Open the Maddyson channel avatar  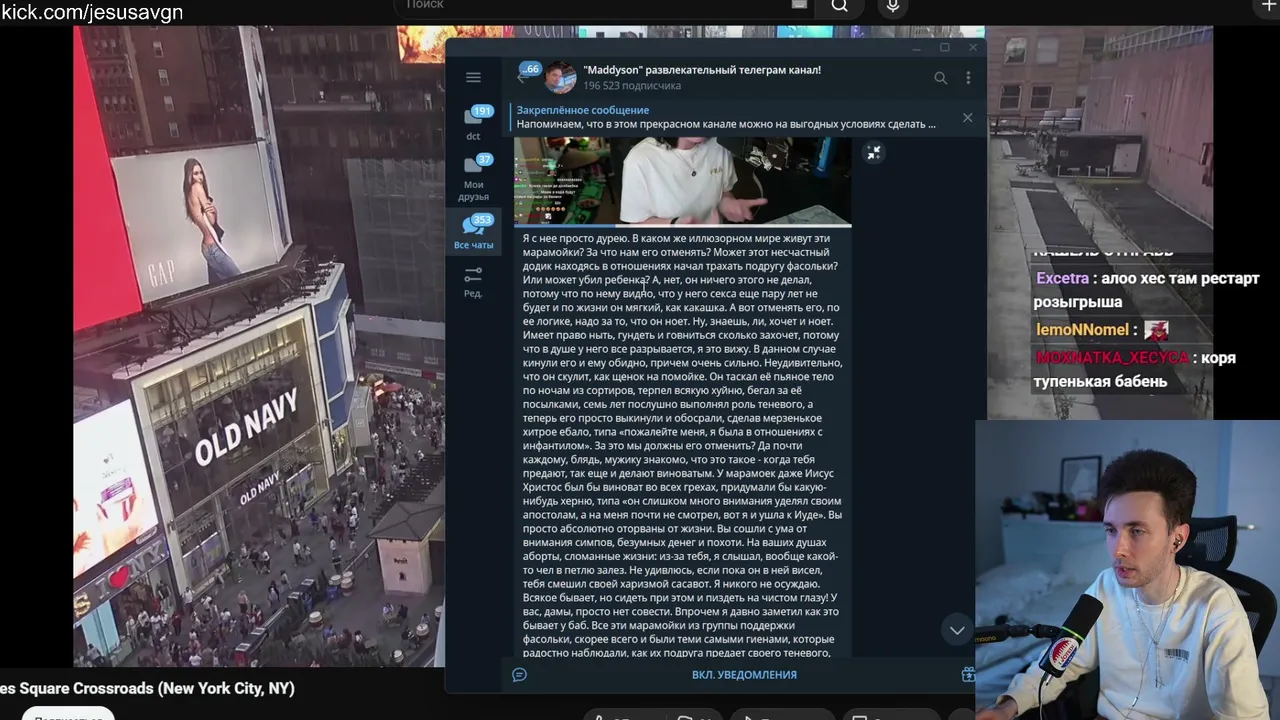(560, 78)
